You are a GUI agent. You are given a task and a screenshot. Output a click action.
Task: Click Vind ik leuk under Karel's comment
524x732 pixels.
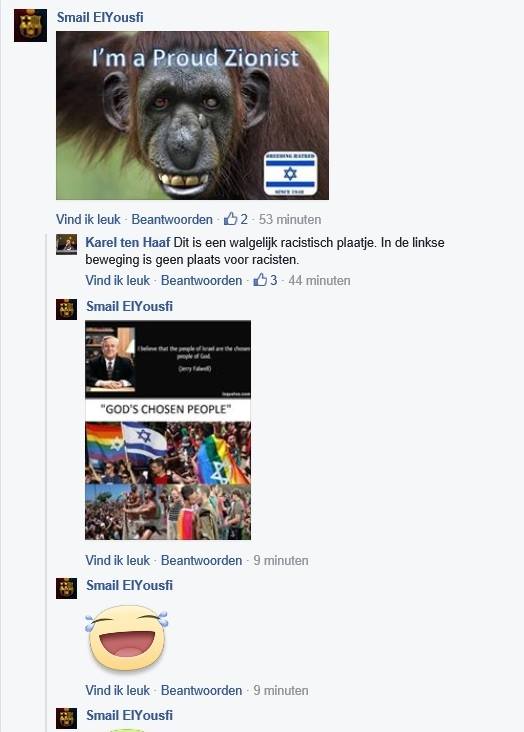[x=118, y=280]
